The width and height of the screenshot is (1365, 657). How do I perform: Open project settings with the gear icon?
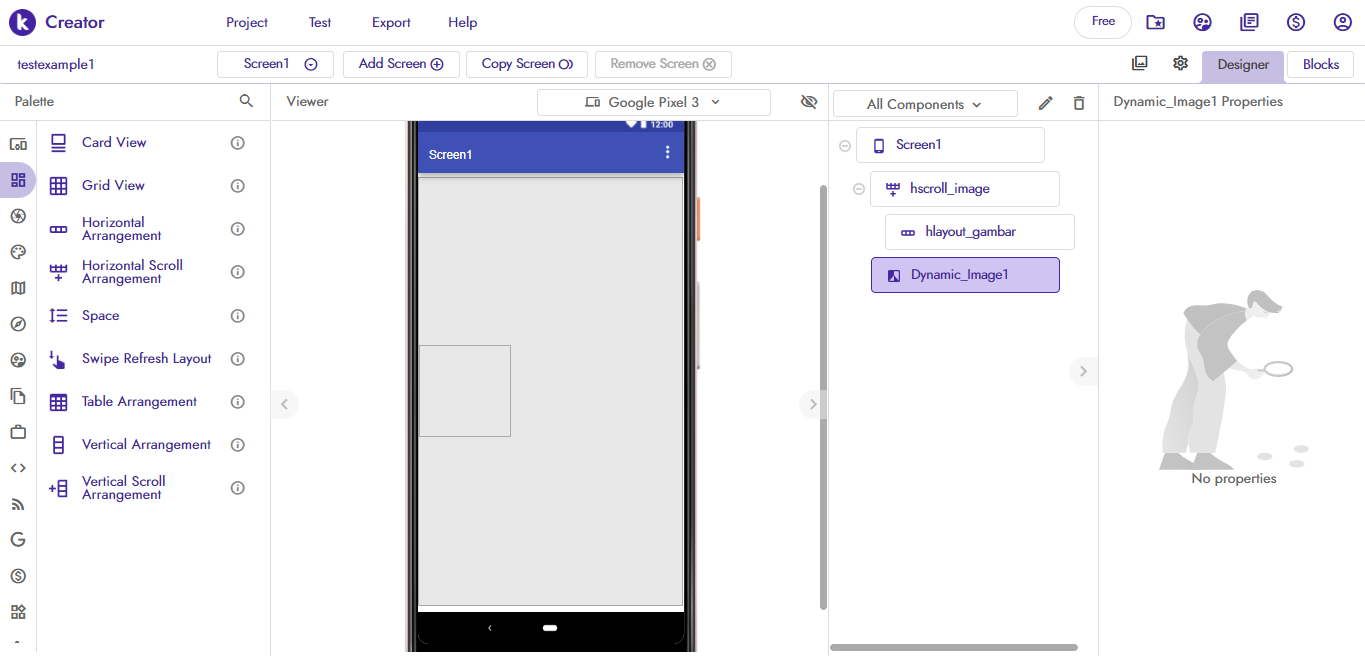[x=1180, y=62]
